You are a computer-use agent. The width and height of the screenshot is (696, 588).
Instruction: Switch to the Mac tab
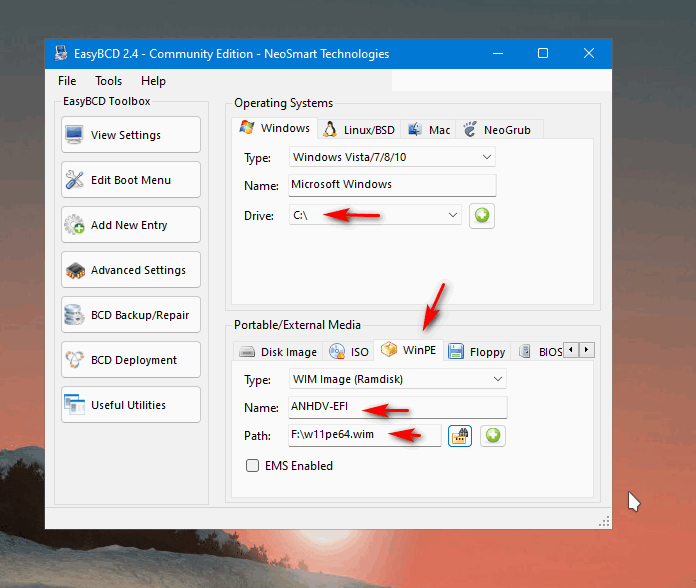pos(428,130)
